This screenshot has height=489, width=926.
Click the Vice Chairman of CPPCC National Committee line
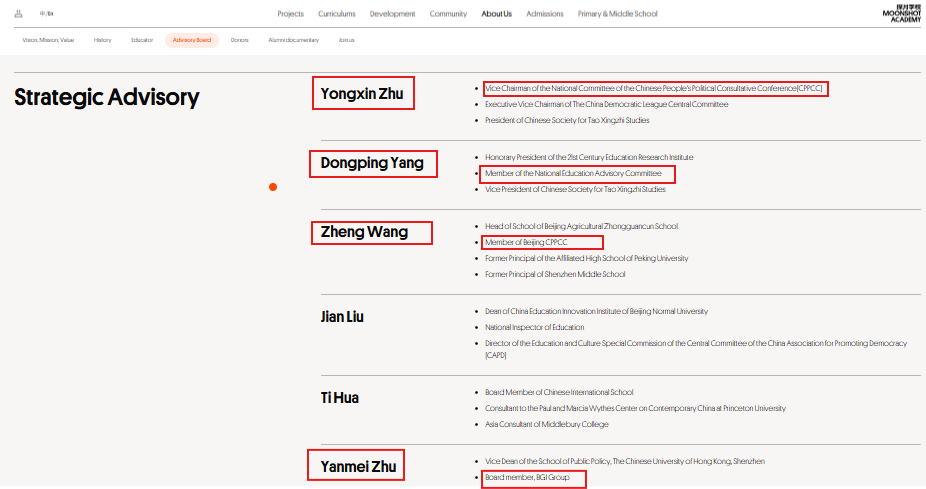pyautogui.click(x=654, y=89)
